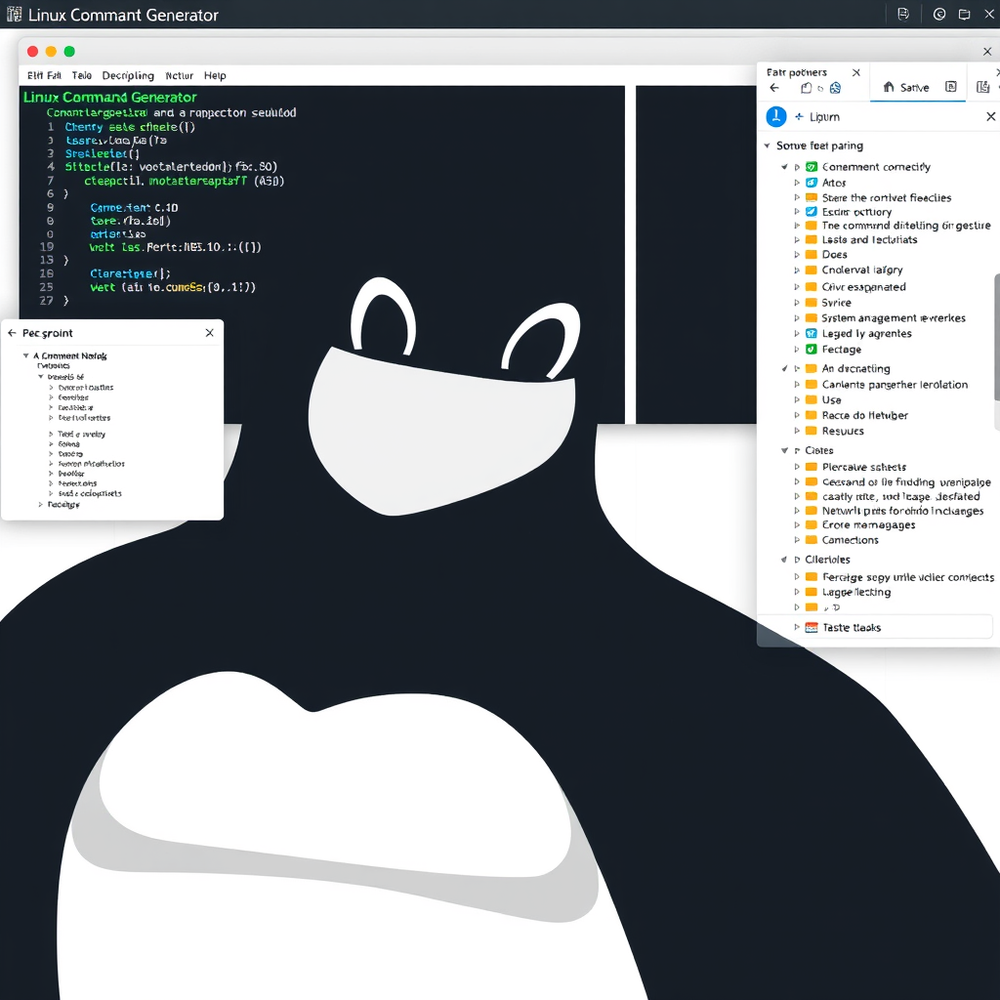Image resolution: width=1000 pixels, height=1000 pixels.
Task: Click the flag icon beside Taste tlaoks
Action: point(811,627)
